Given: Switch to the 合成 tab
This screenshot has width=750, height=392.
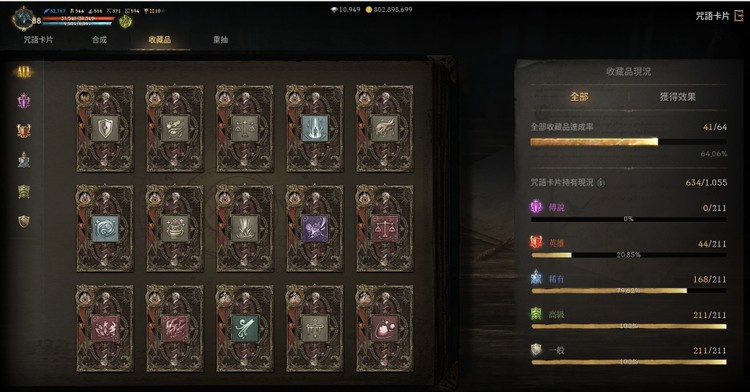Looking at the screenshot, I should point(99,40).
